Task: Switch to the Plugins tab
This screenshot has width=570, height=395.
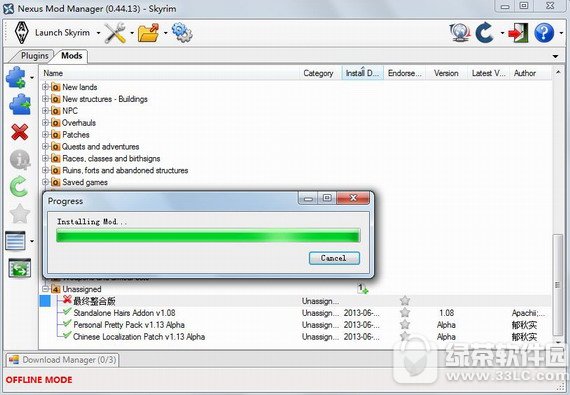Action: pyautogui.click(x=35, y=56)
